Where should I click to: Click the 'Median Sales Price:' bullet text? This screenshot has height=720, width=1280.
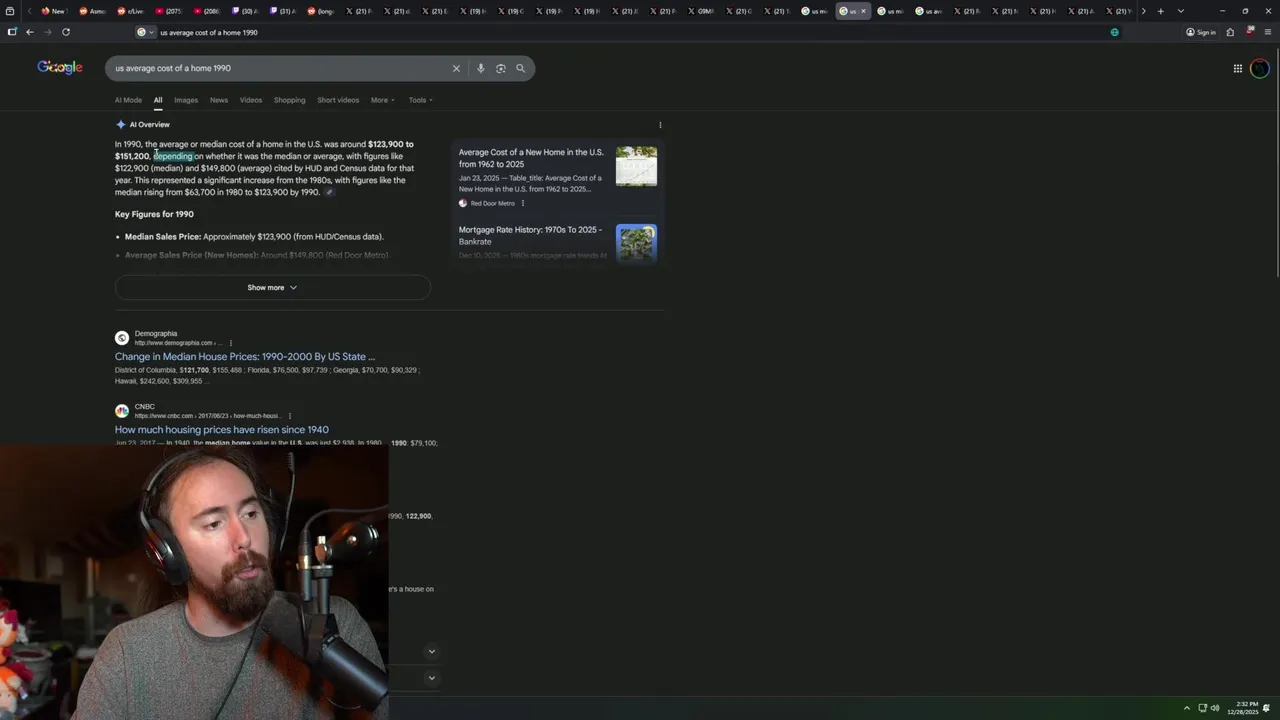[163, 237]
